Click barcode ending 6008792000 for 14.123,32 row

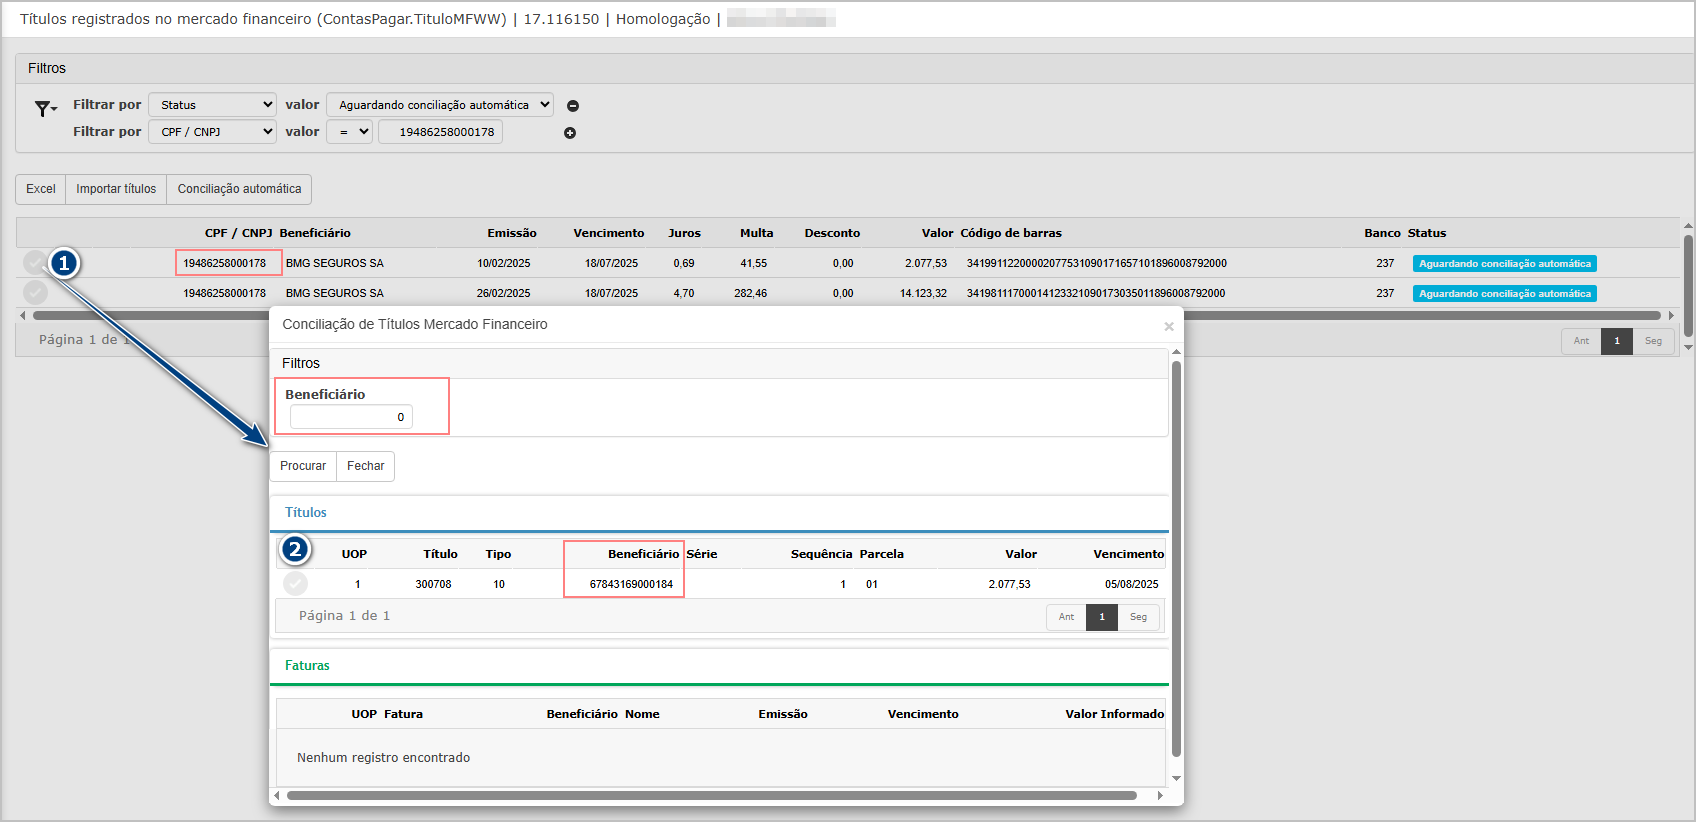pyautogui.click(x=1096, y=293)
